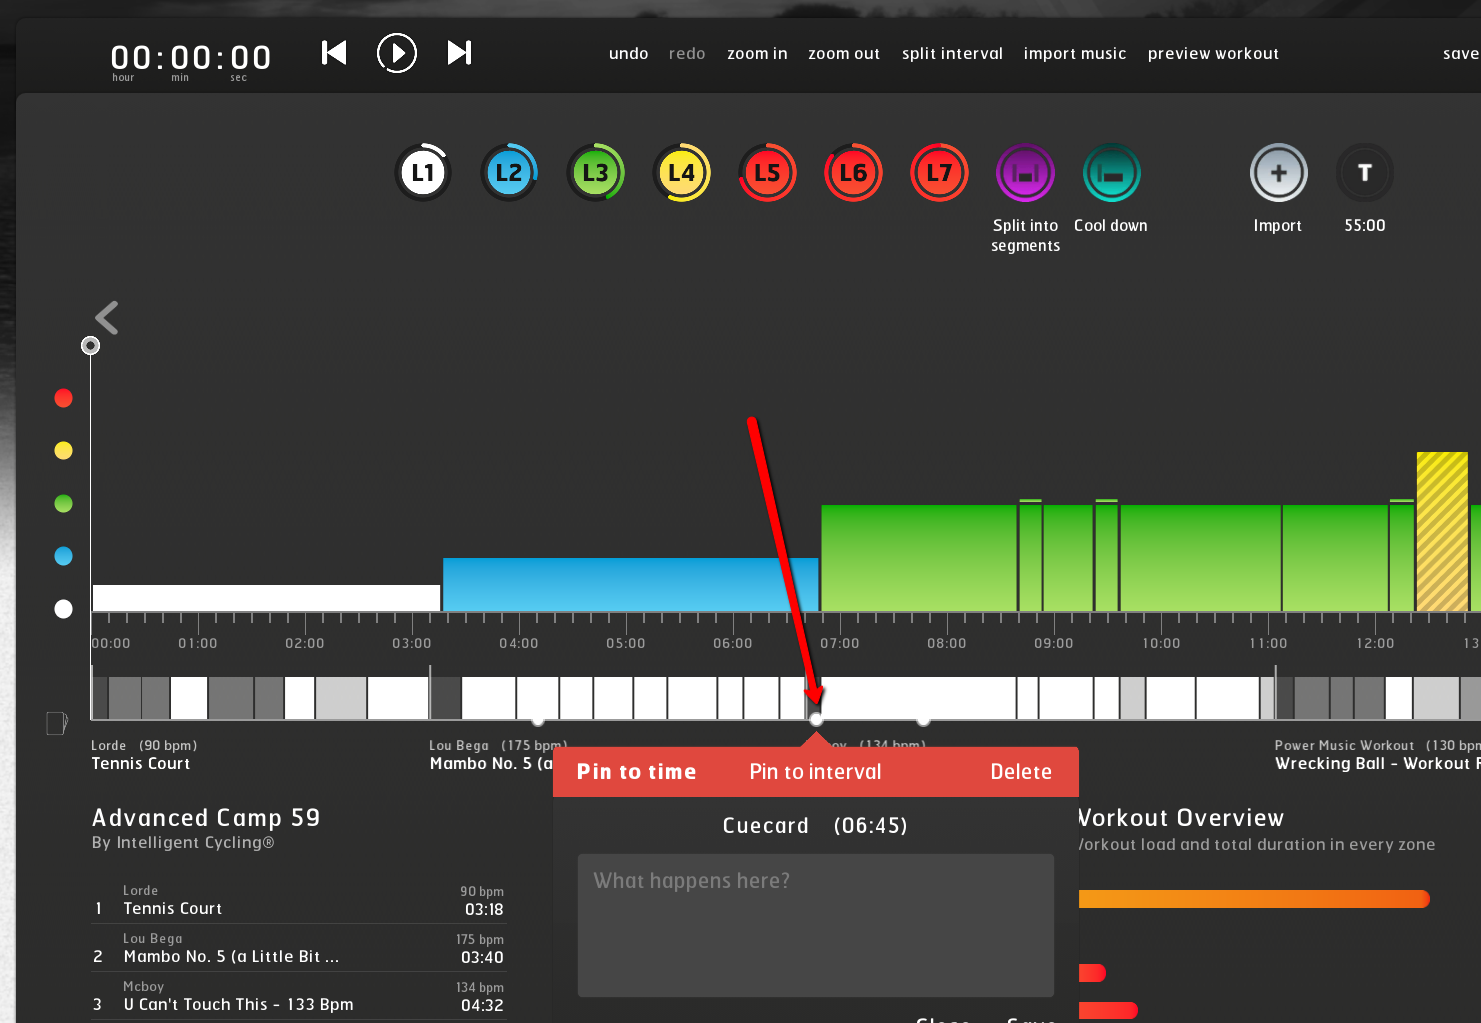
Task: Click the Import plus icon
Action: point(1278,173)
